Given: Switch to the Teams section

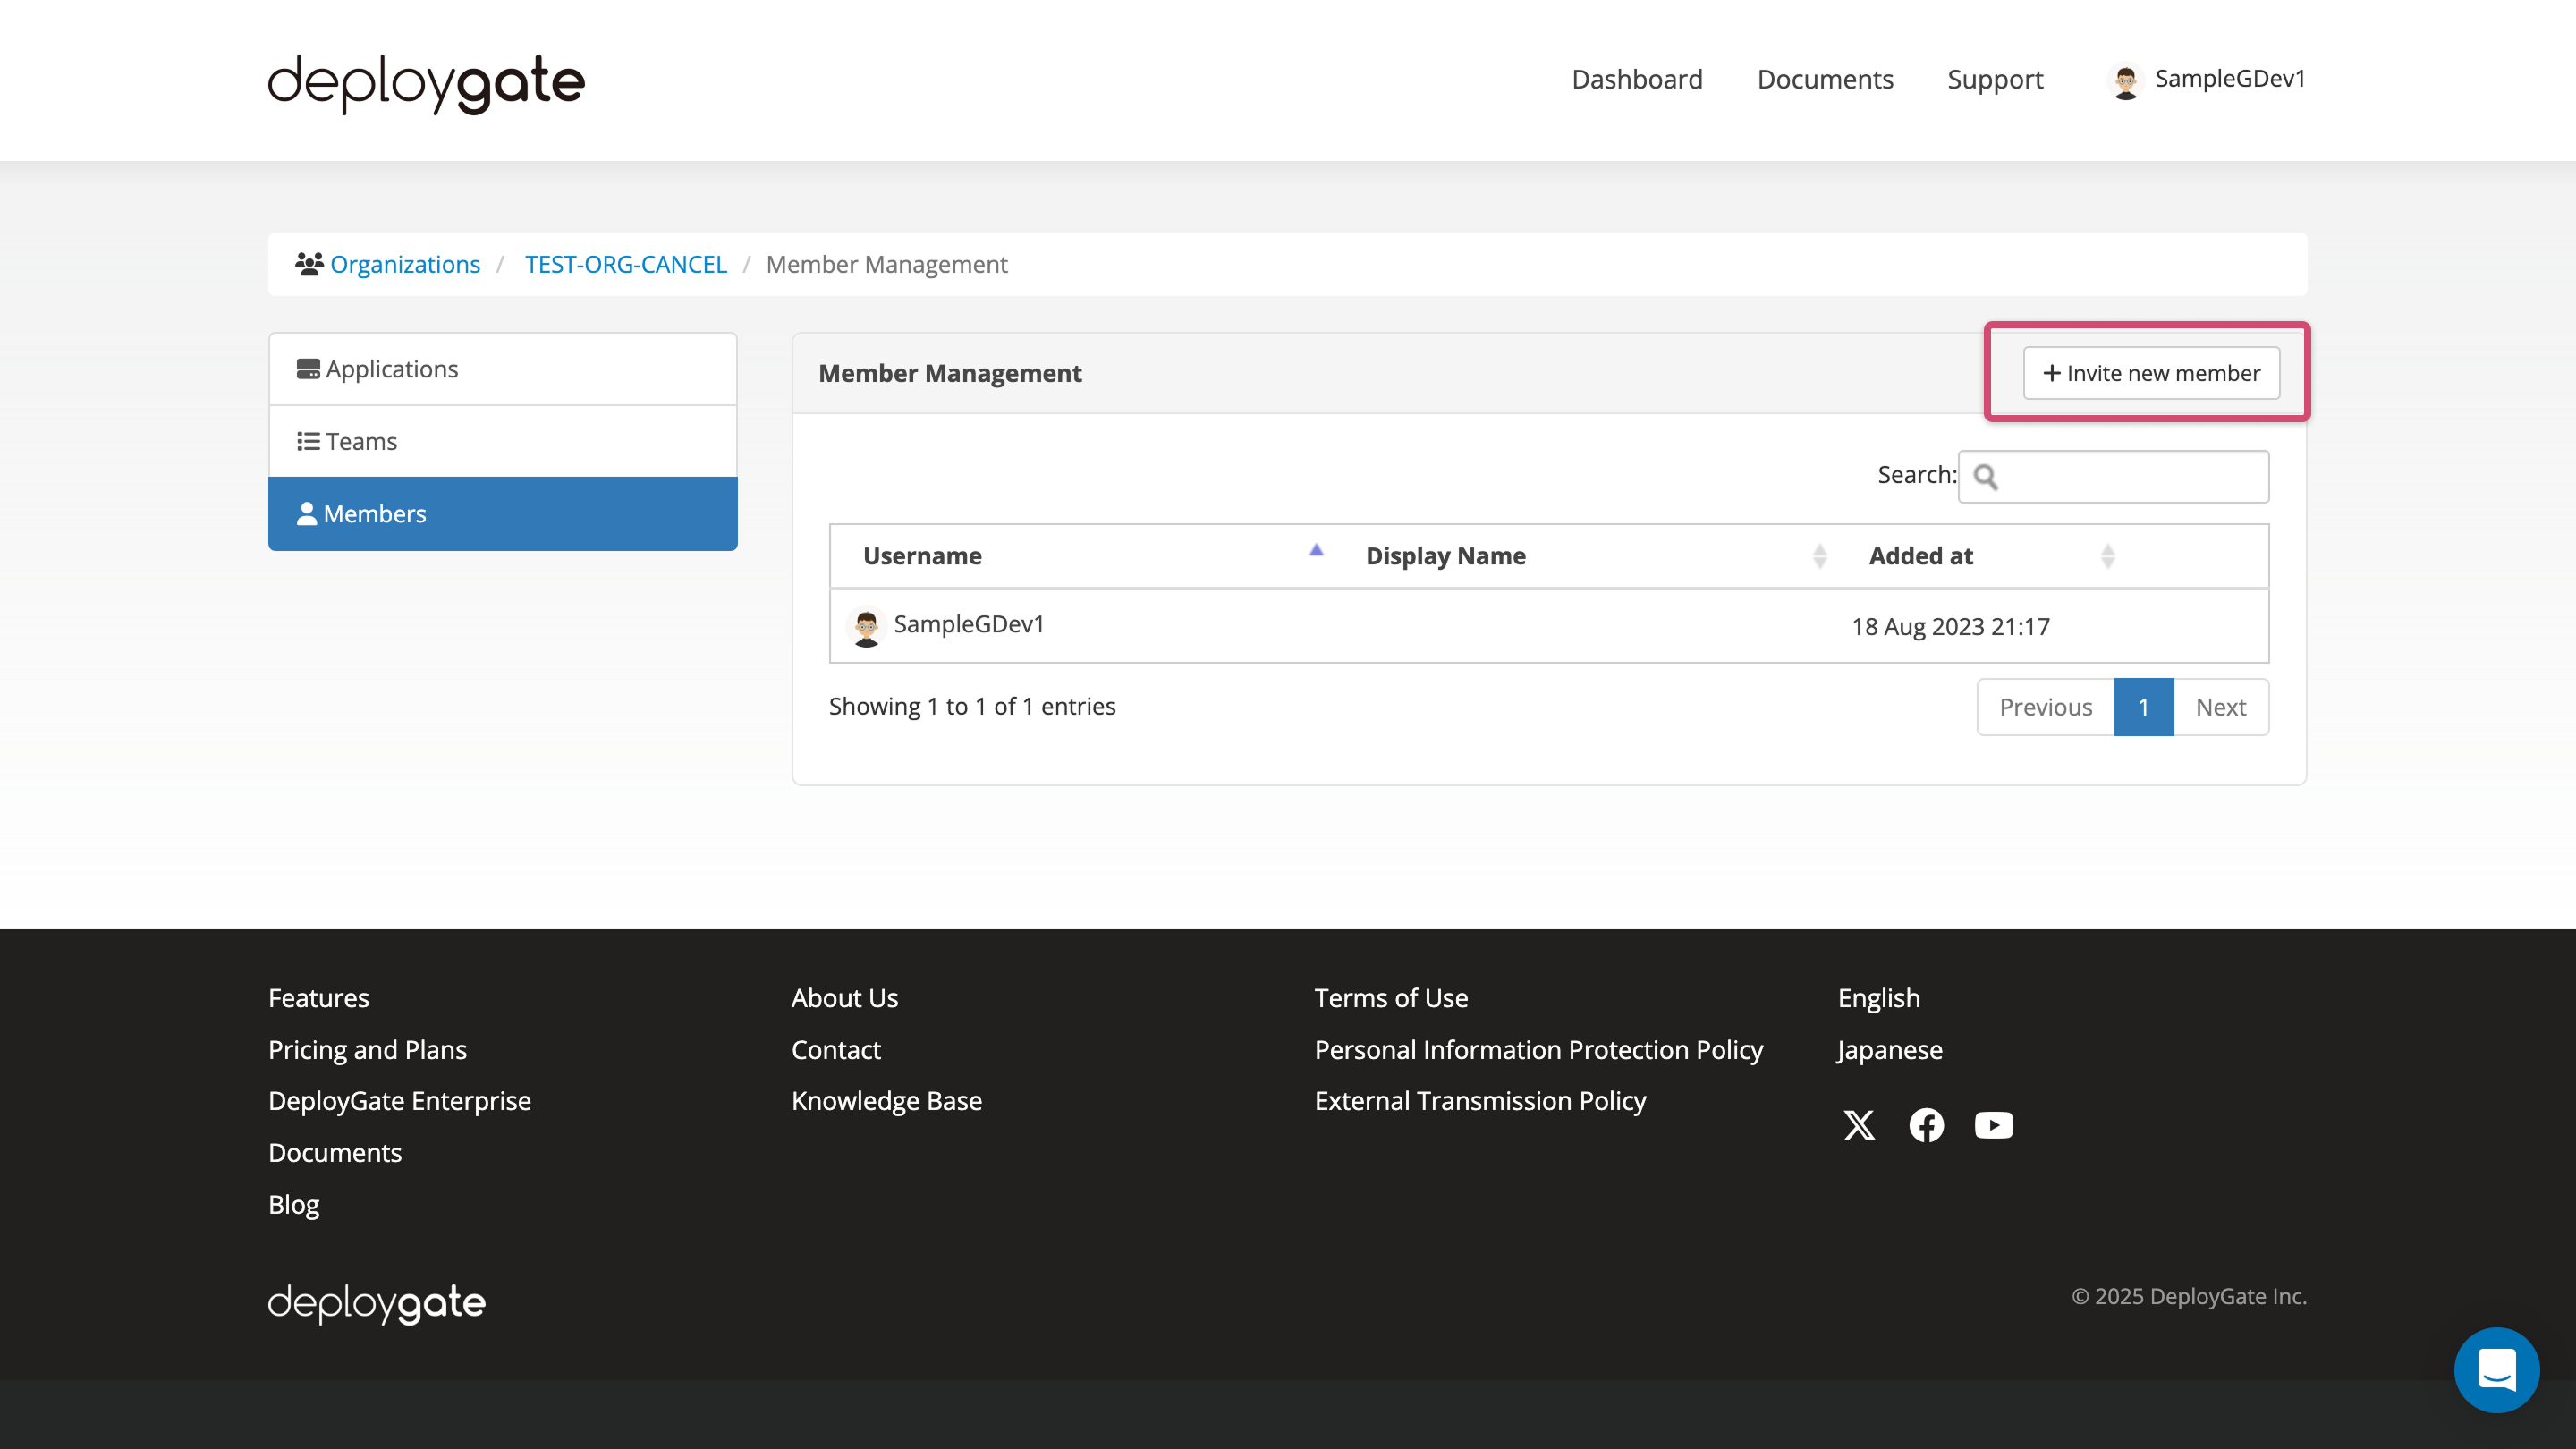Looking at the screenshot, I should (x=361, y=440).
